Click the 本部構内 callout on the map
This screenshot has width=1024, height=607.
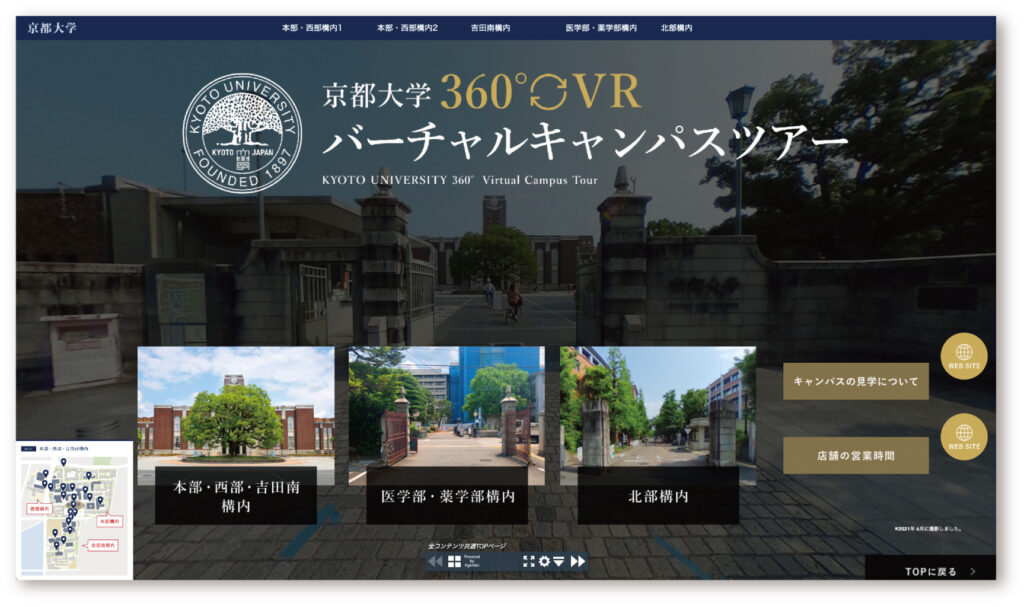click(109, 521)
